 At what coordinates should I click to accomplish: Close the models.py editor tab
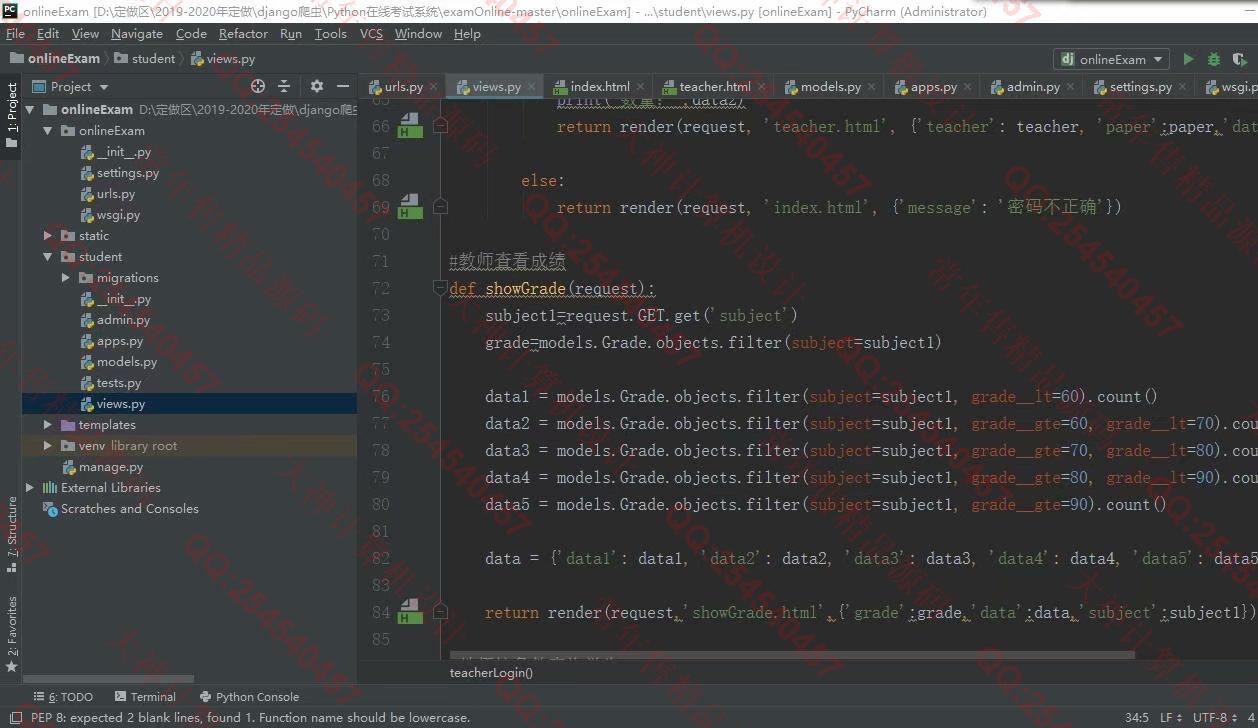(x=873, y=87)
